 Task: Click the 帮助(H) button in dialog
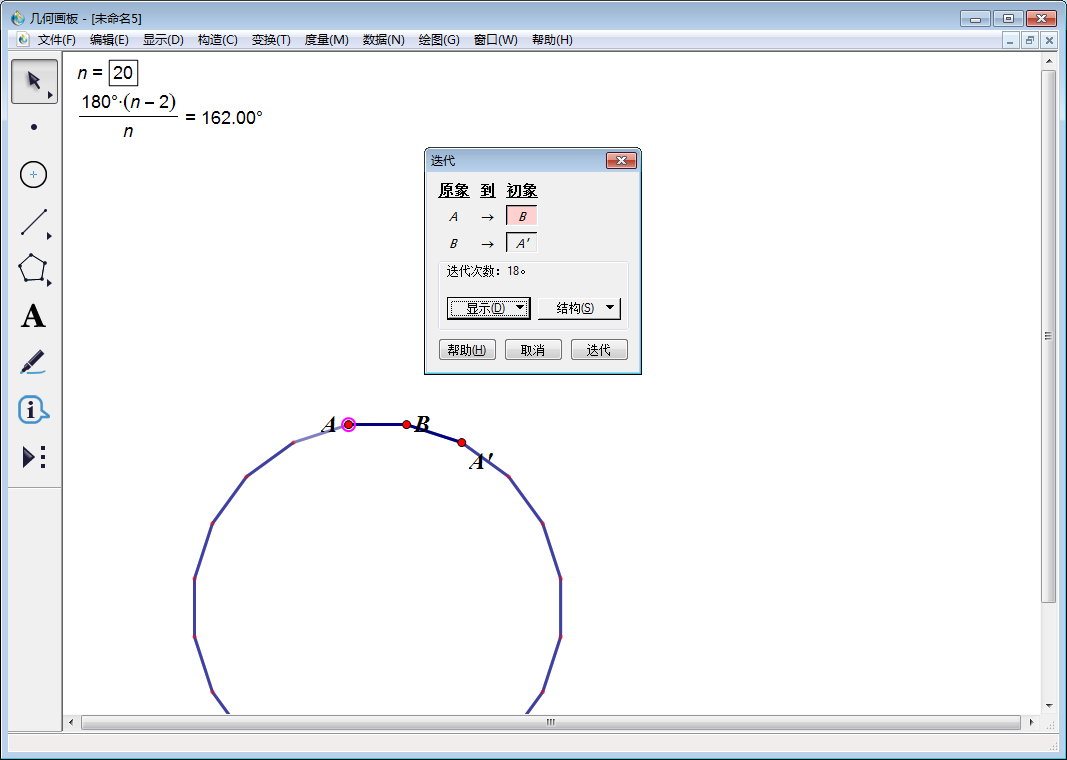466,349
